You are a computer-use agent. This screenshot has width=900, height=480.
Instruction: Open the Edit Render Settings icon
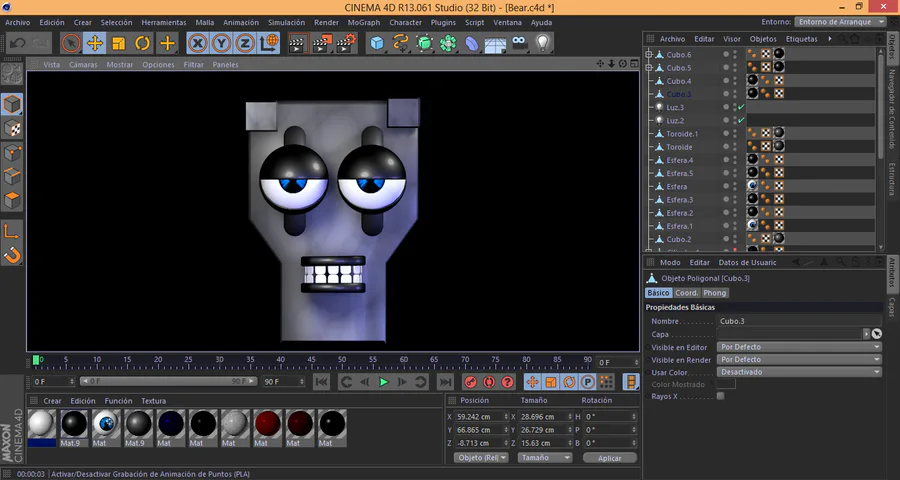[346, 43]
